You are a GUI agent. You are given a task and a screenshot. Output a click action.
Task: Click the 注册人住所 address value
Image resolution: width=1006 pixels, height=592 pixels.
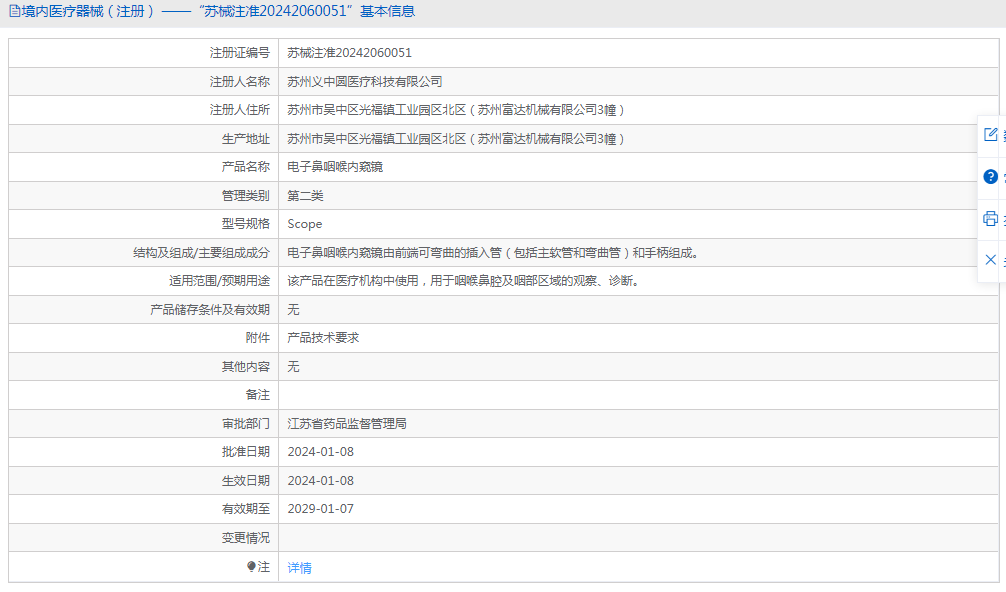point(456,110)
